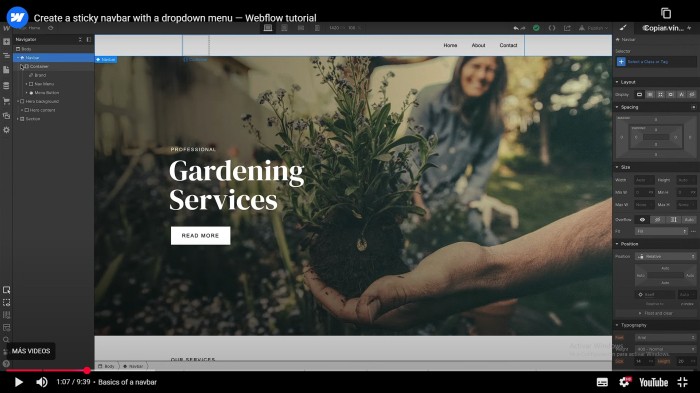Viewport: 700px width, 393px height.
Task: Click the Home nav link
Action: 450,45
